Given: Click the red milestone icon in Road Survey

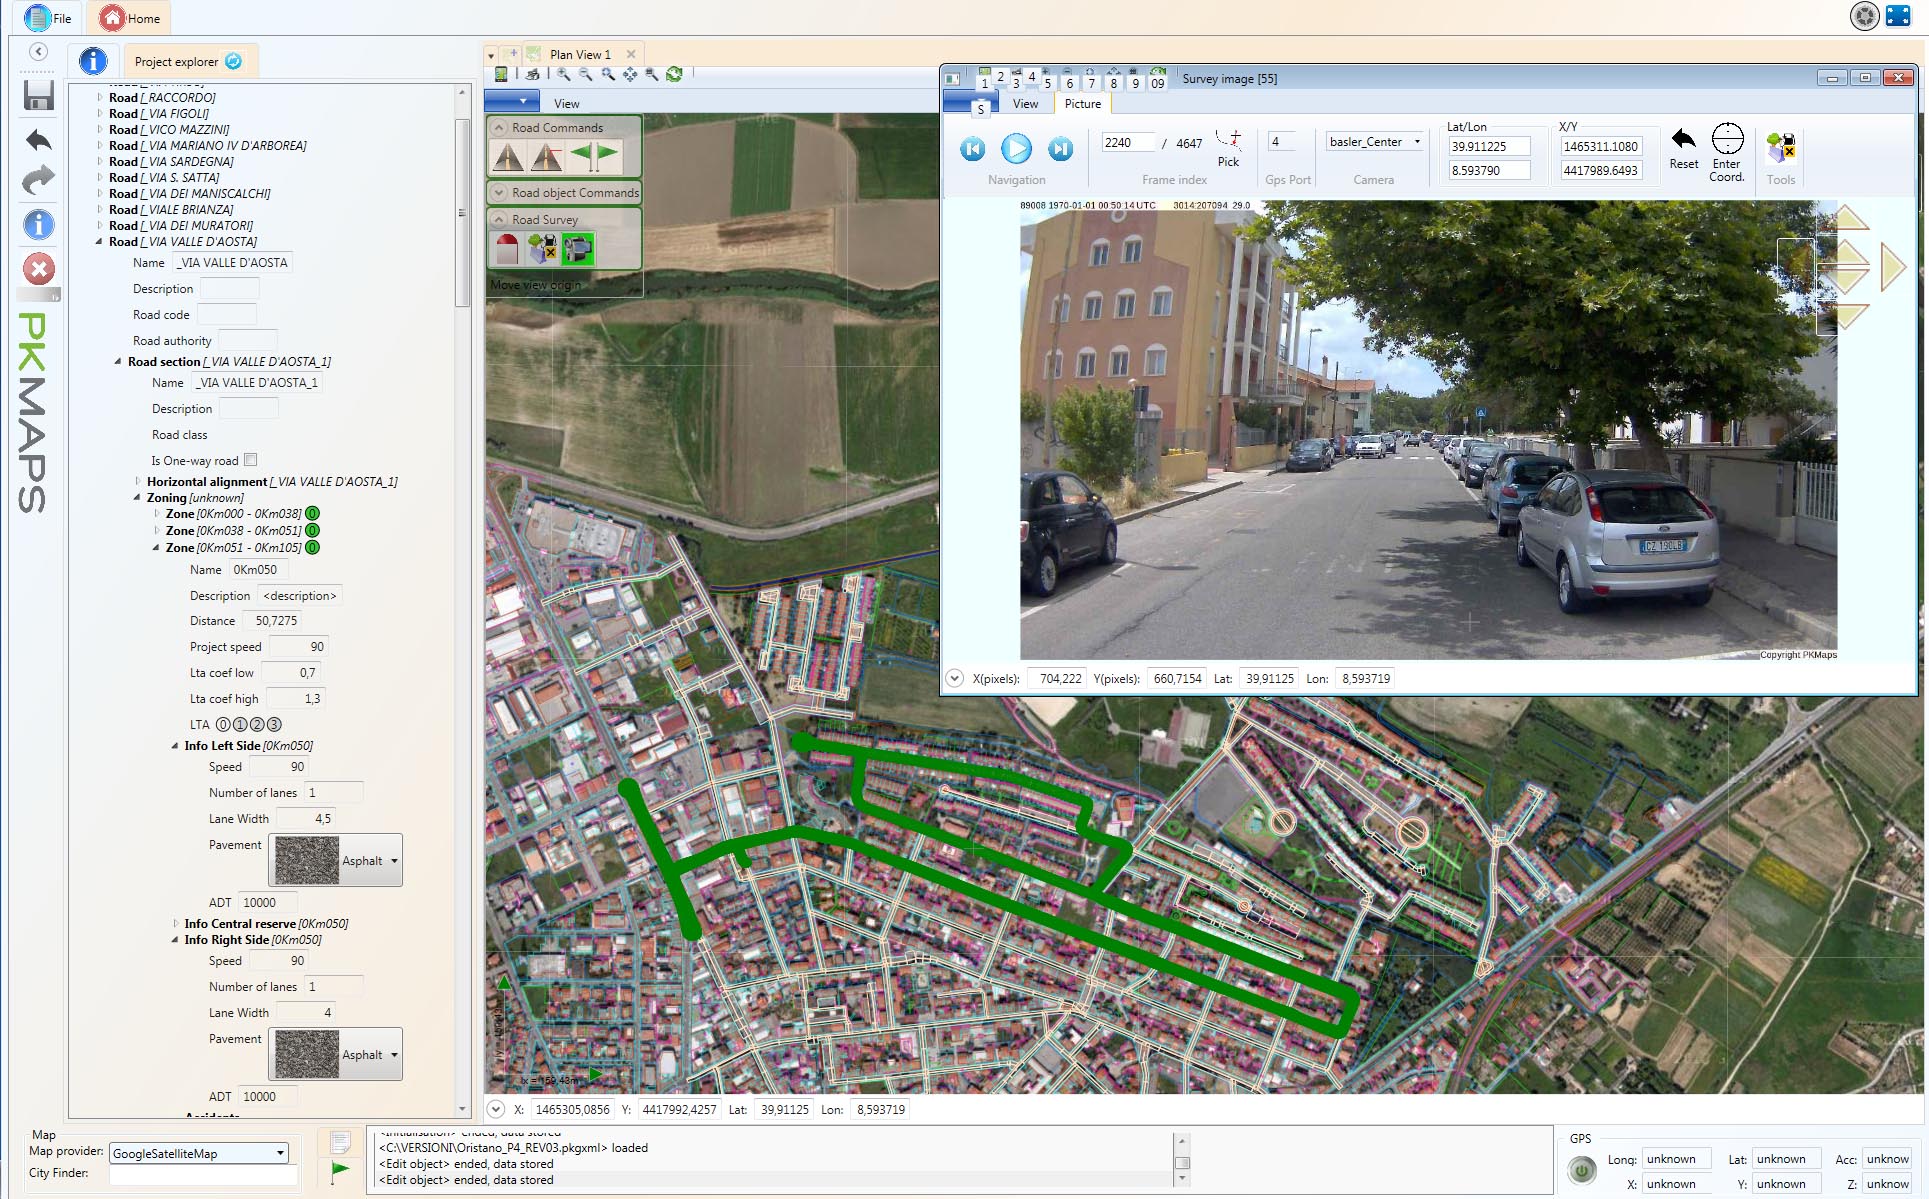Looking at the screenshot, I should point(507,248).
